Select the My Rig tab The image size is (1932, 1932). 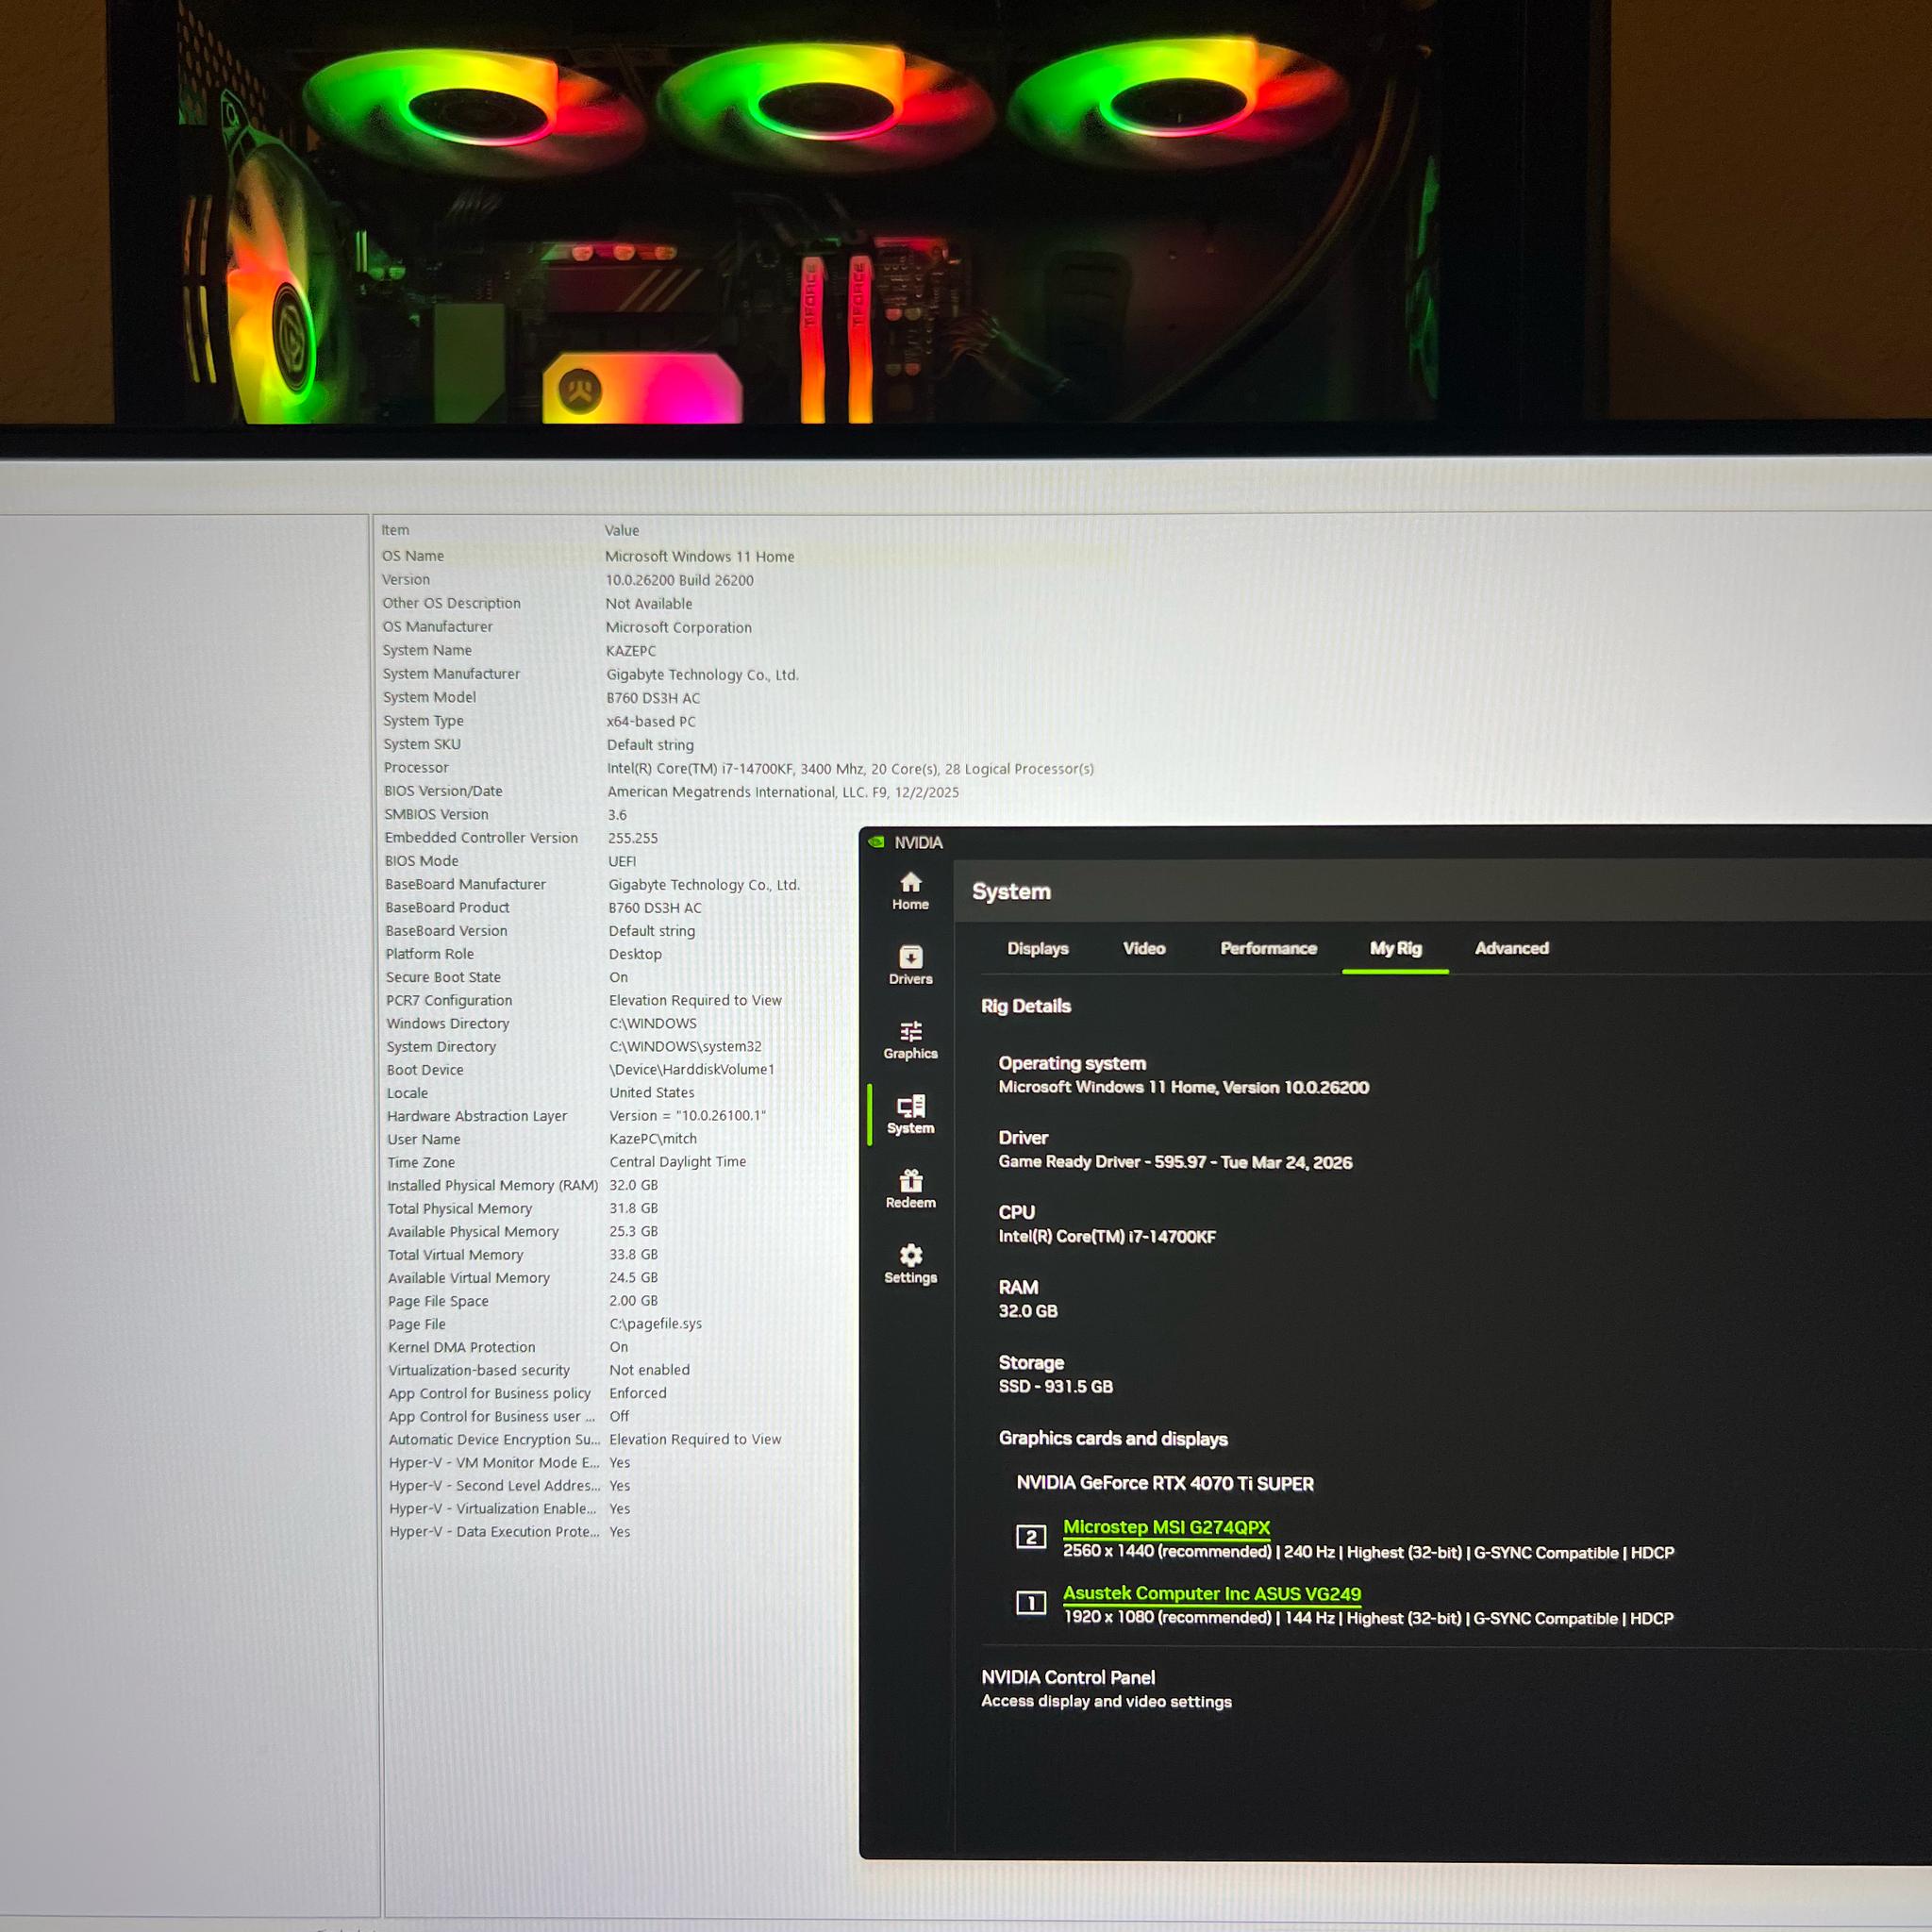1395,948
